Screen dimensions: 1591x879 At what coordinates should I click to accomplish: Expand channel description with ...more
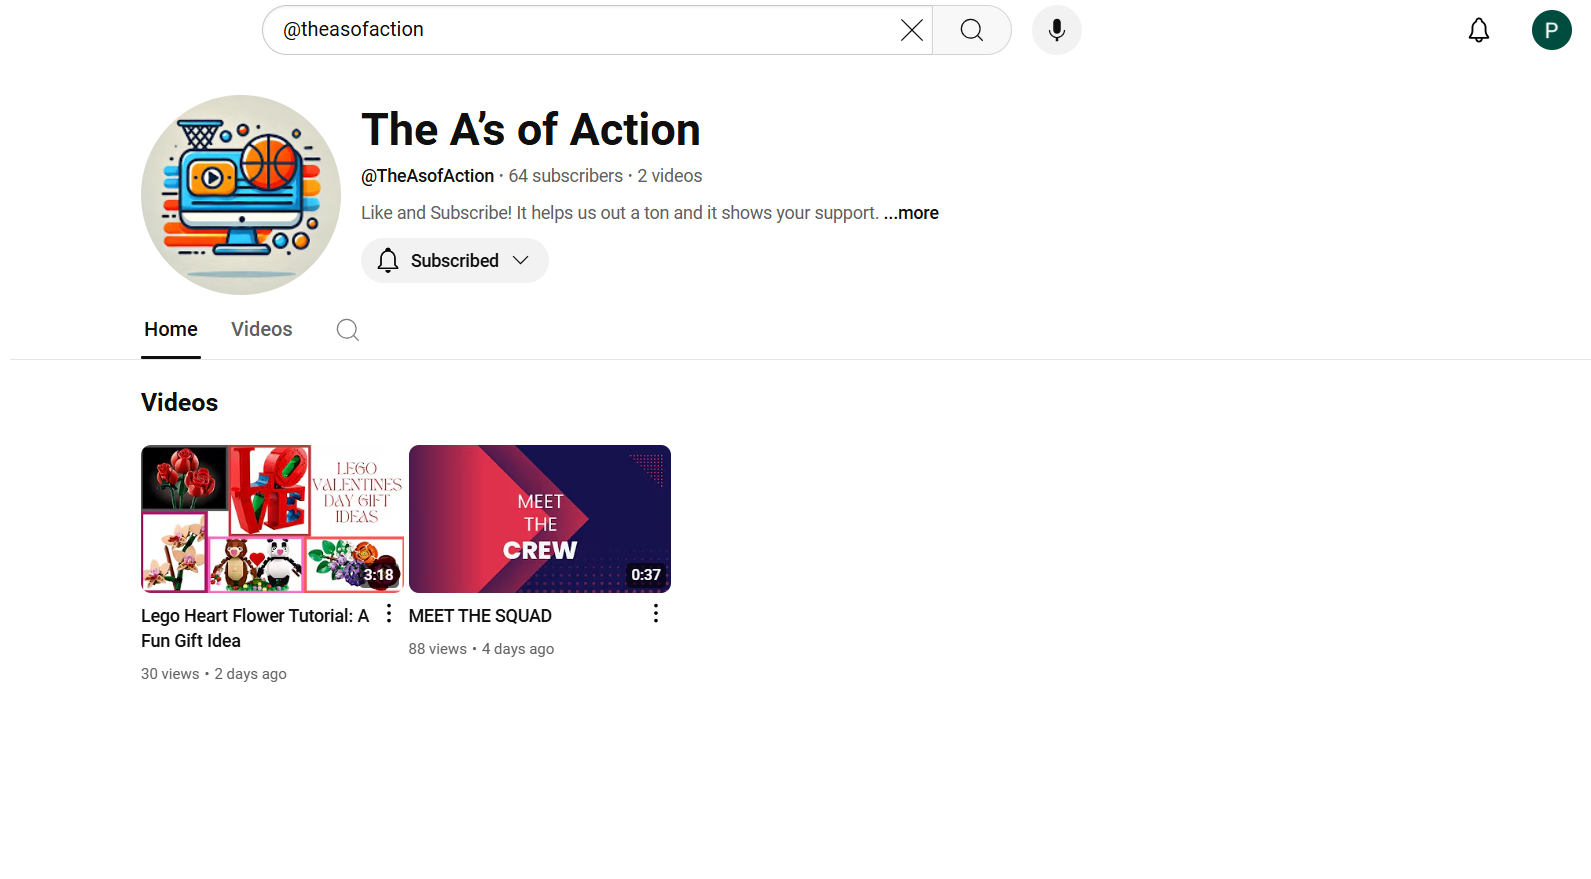tap(911, 213)
